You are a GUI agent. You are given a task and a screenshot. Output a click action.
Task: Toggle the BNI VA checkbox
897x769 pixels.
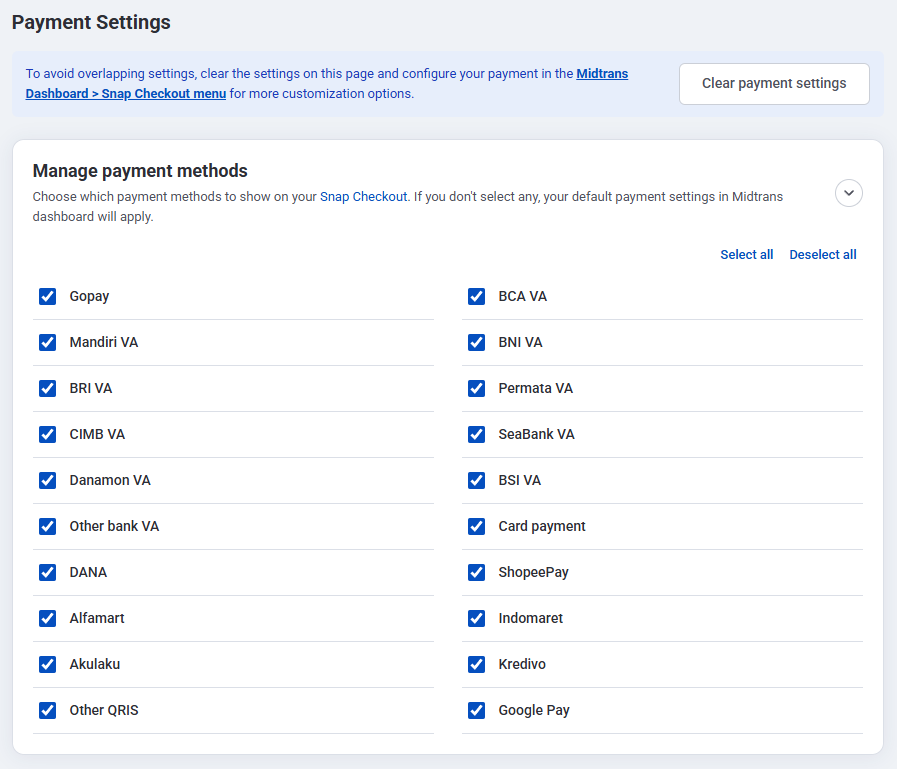tap(477, 342)
